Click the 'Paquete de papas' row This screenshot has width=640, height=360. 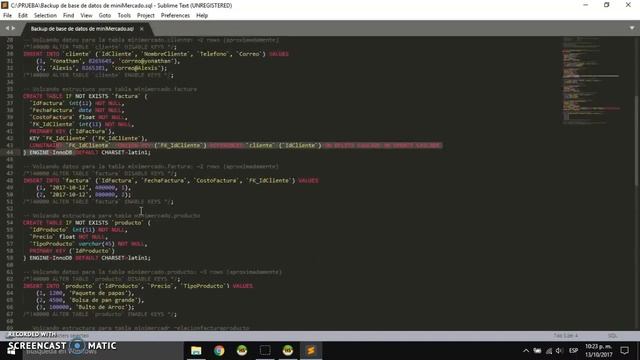tap(85, 293)
